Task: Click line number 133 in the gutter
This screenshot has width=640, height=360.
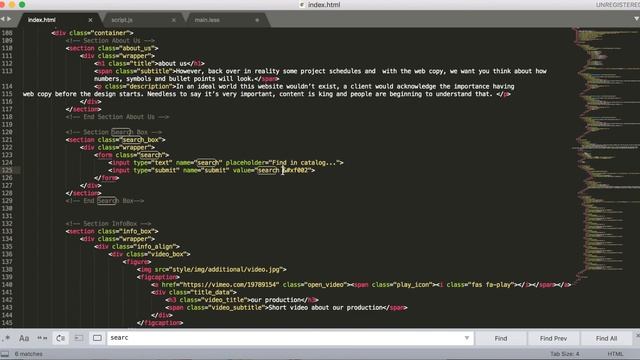Action: pyautogui.click(x=7, y=231)
